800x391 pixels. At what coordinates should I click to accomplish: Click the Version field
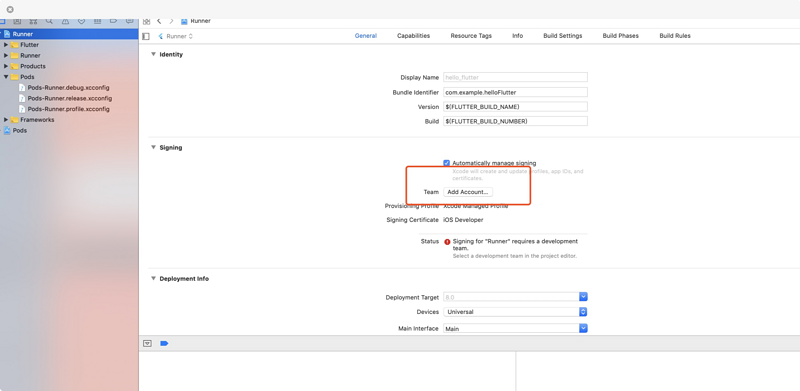coord(515,107)
